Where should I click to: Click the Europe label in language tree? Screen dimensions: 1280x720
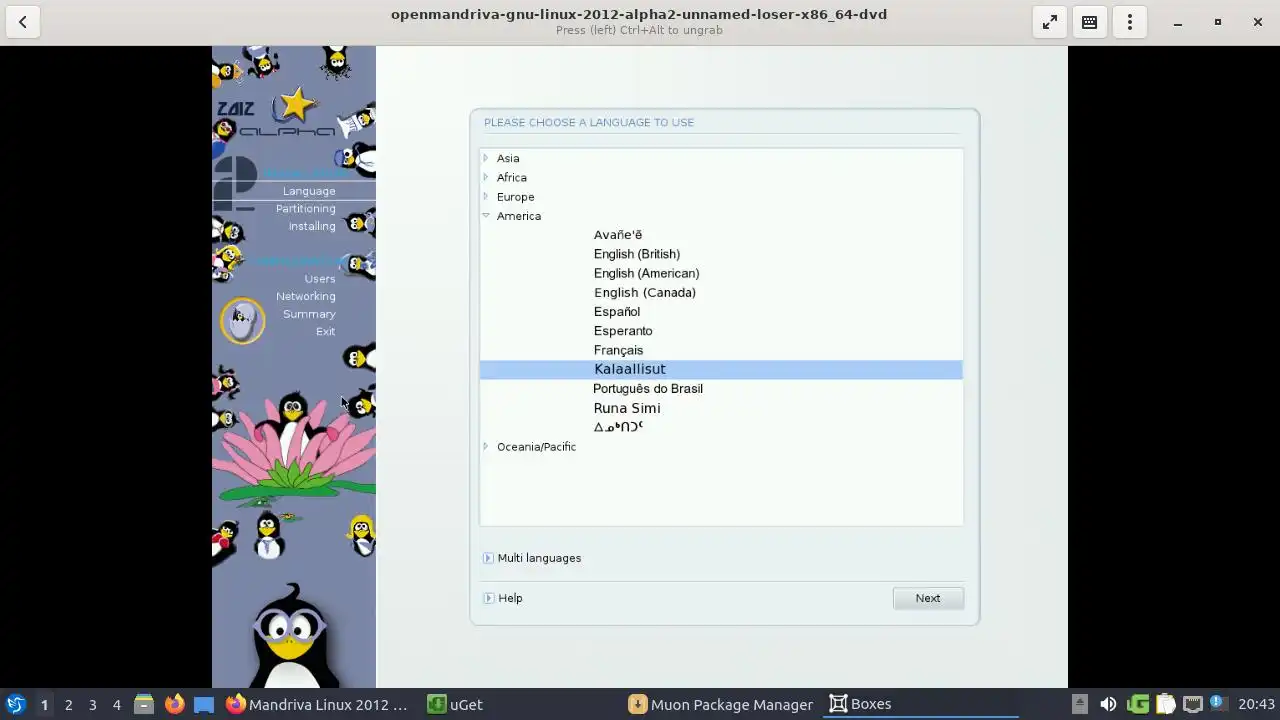[516, 197]
